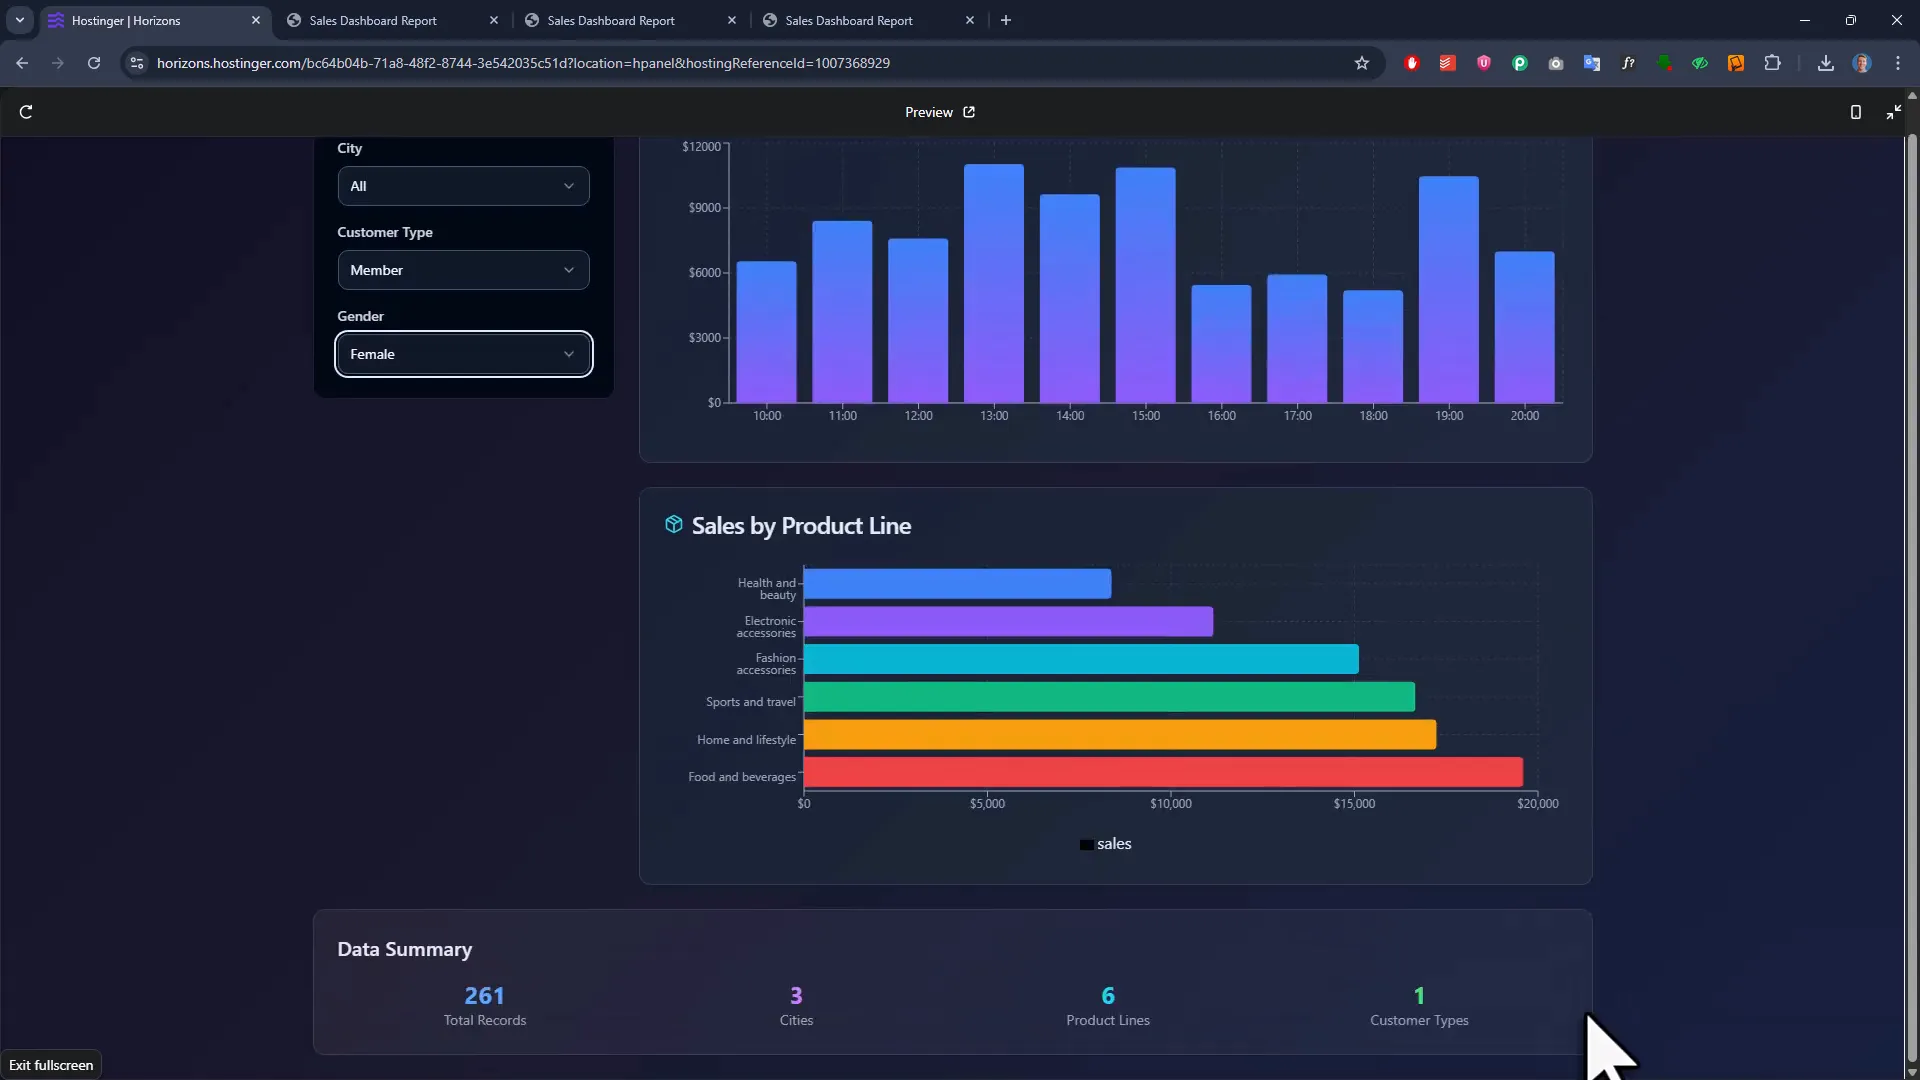Viewport: 1920px width, 1080px height.
Task: Open the browser Downloads panel
Action: tap(1825, 63)
